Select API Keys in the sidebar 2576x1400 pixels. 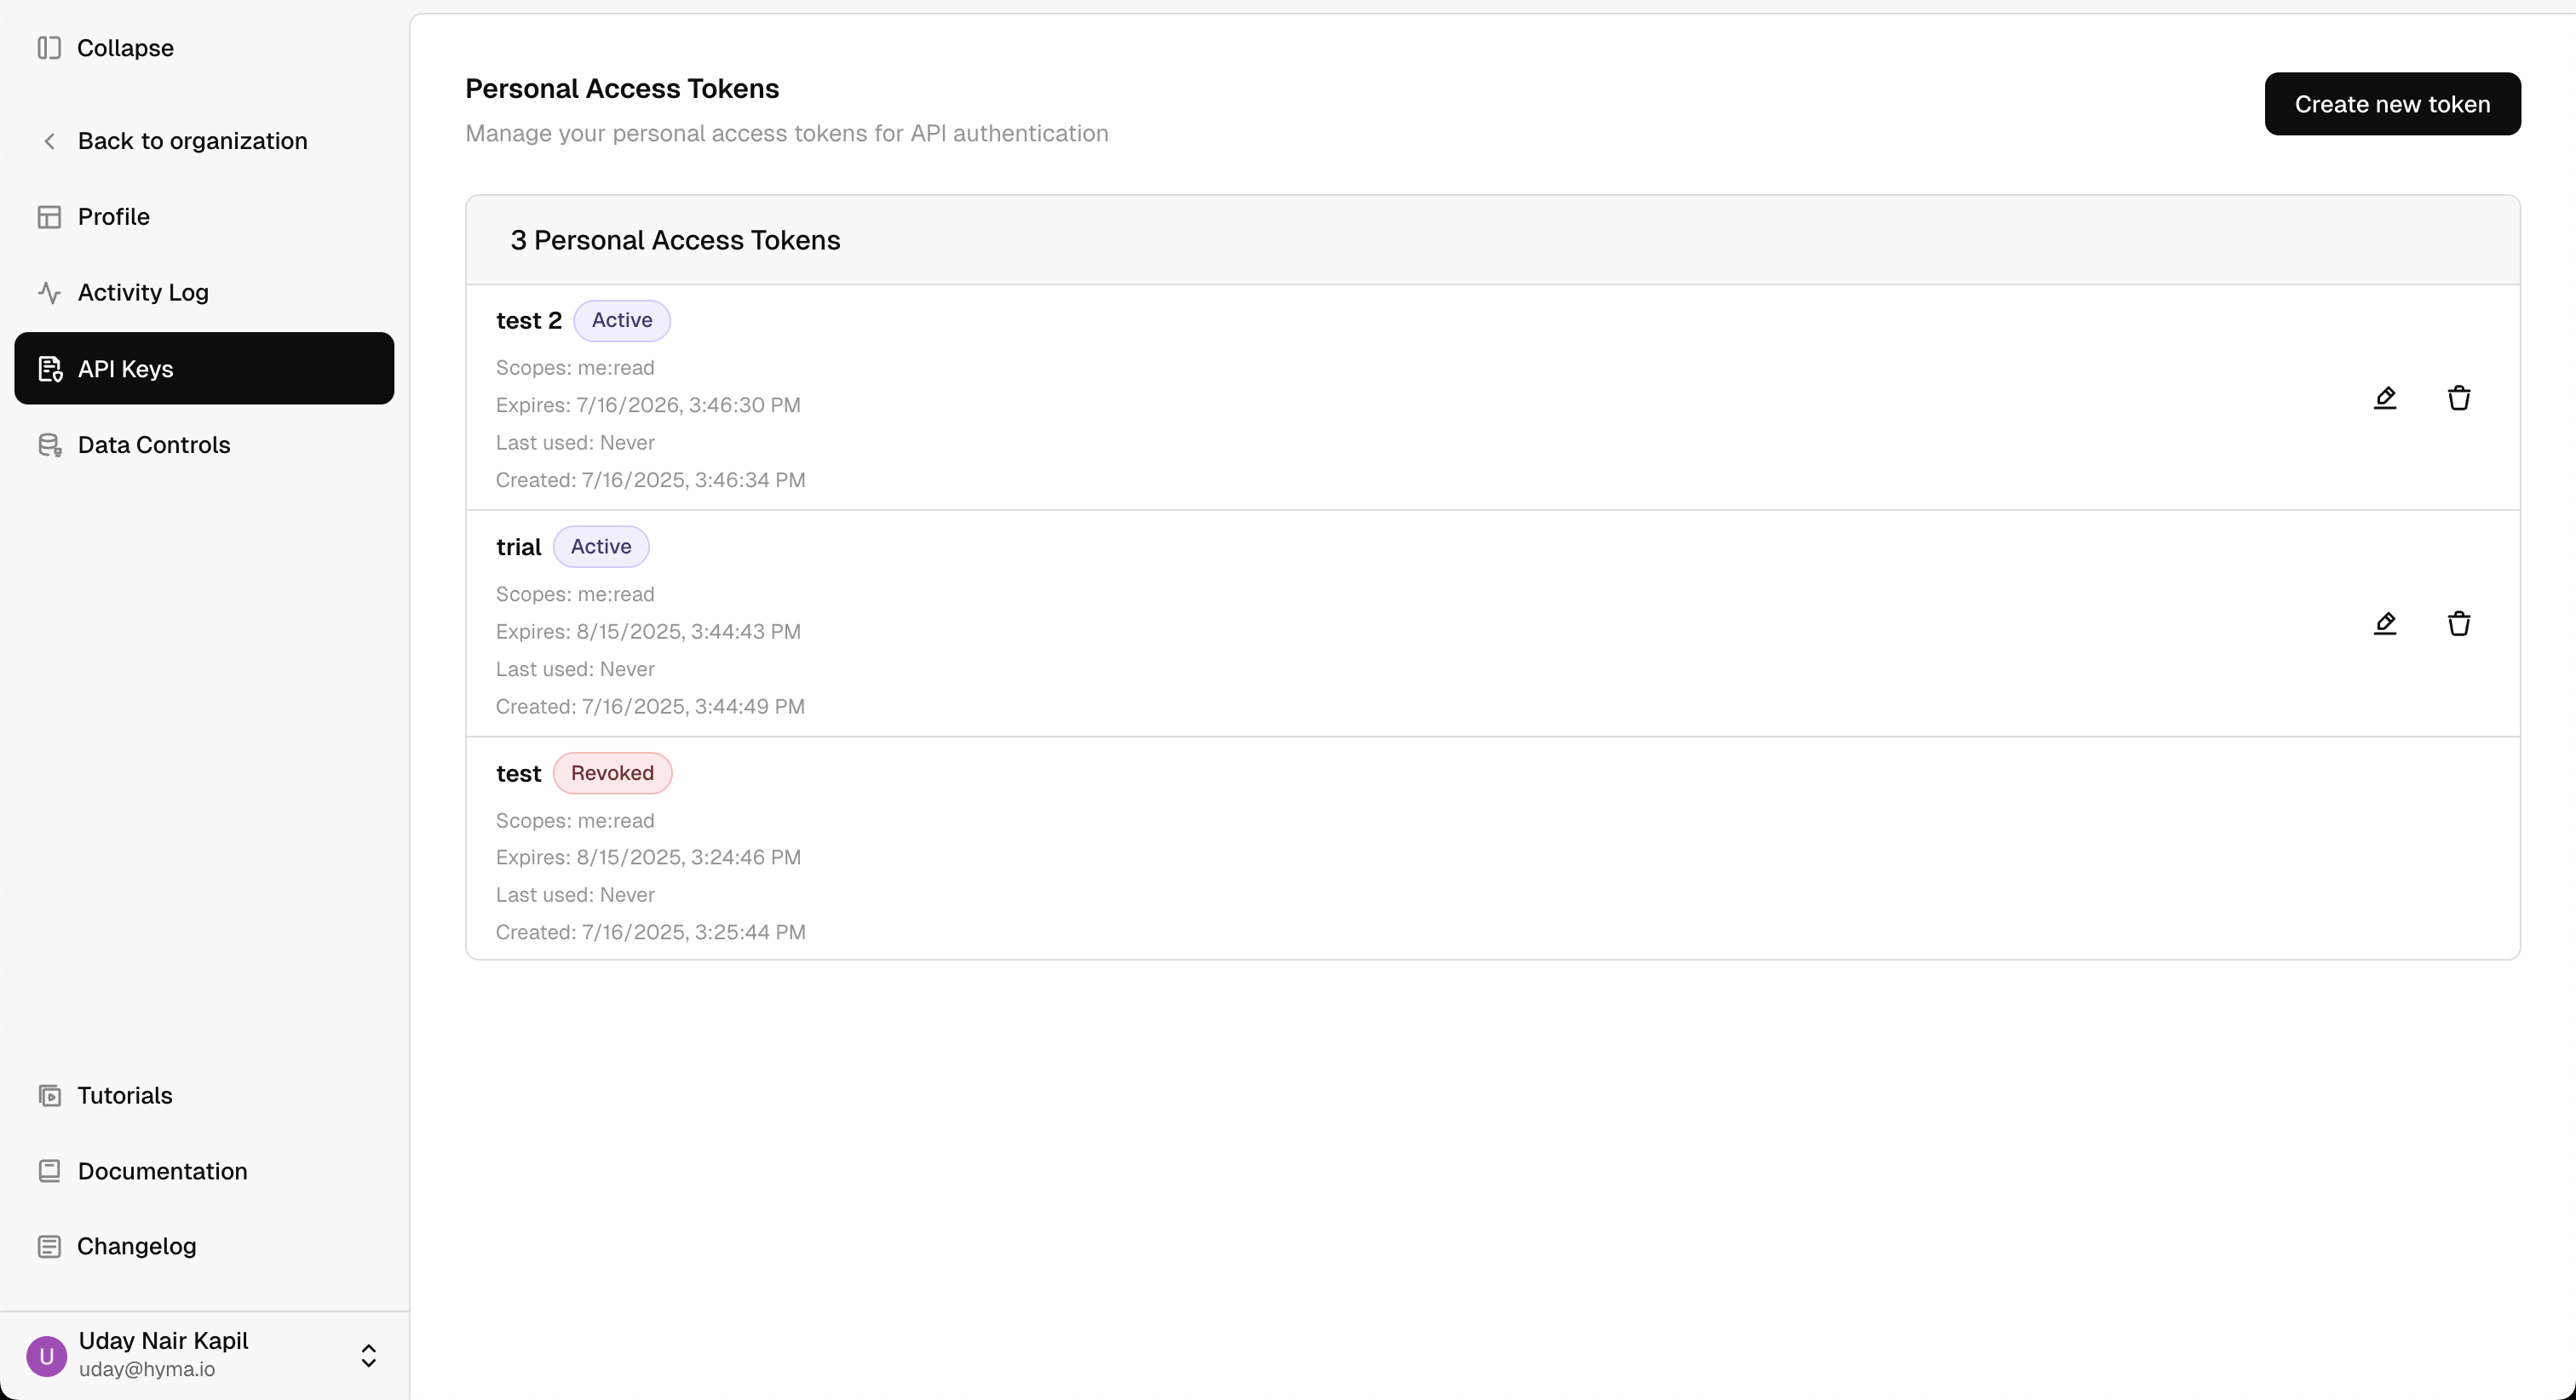(x=204, y=369)
